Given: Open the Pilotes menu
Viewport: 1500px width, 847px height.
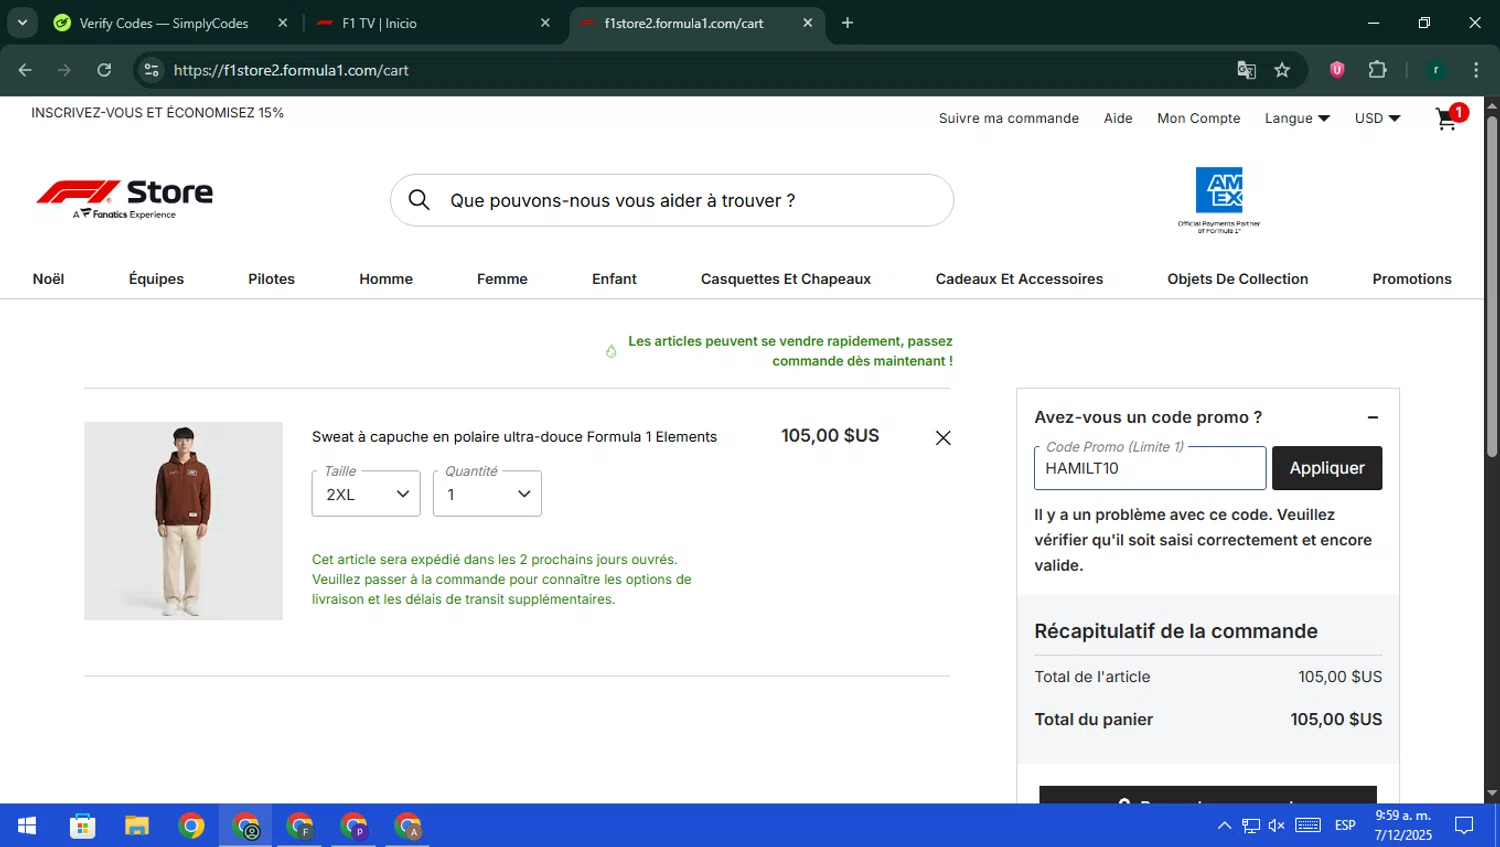Looking at the screenshot, I should coord(271,279).
